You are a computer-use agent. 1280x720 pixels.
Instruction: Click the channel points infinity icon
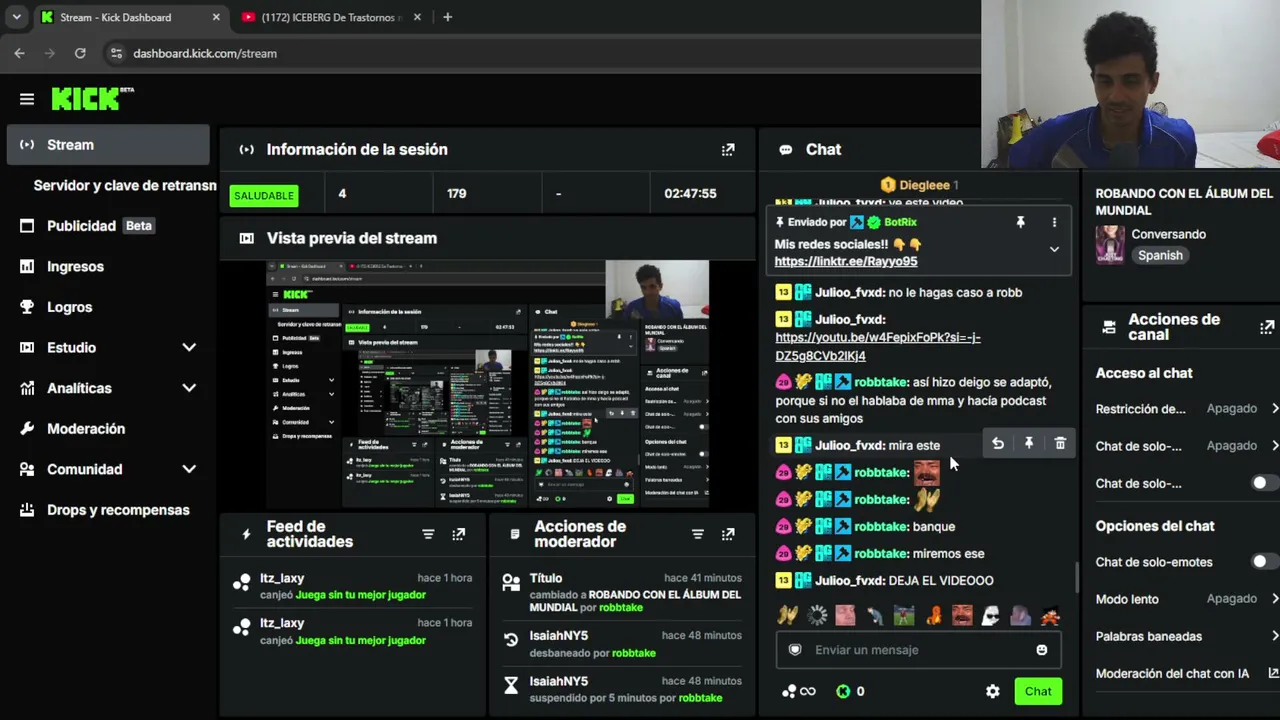point(799,691)
